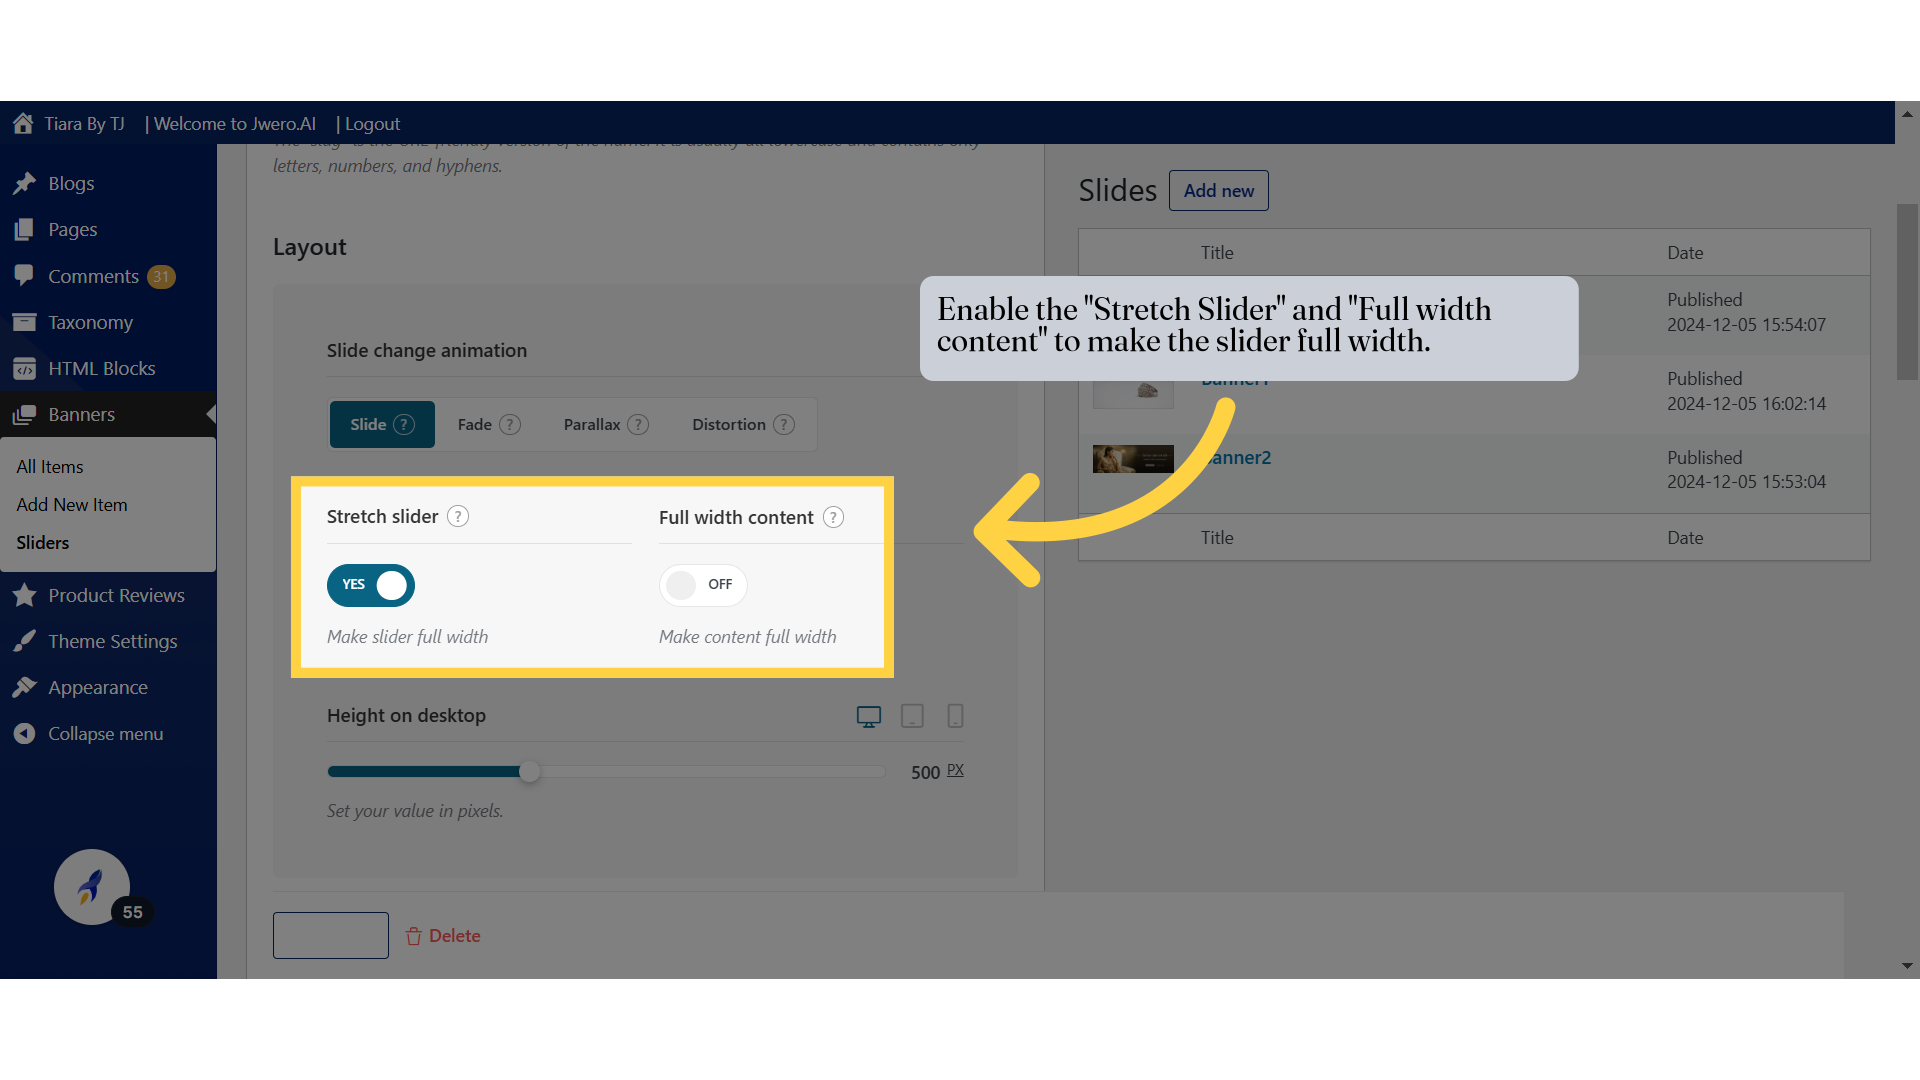Click the Theme Settings brush icon
The width and height of the screenshot is (1920, 1080).
[25, 641]
